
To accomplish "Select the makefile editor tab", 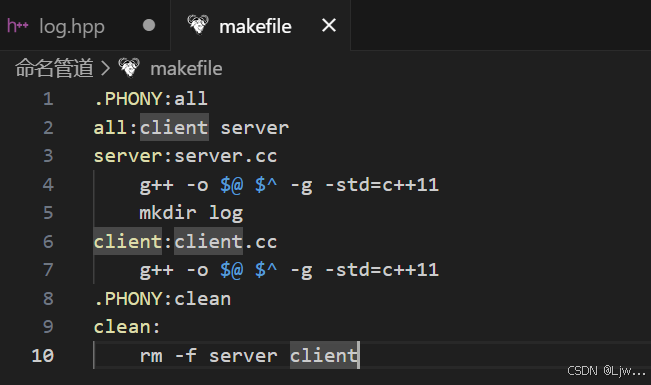I will point(260,26).
